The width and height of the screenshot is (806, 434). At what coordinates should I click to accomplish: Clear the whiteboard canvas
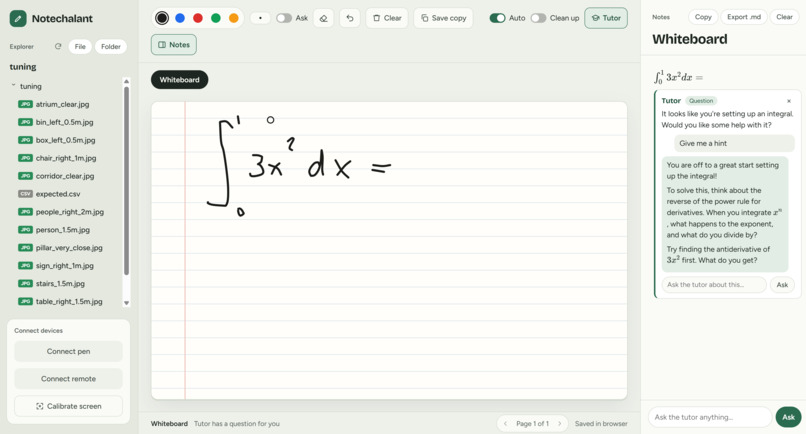(x=387, y=18)
